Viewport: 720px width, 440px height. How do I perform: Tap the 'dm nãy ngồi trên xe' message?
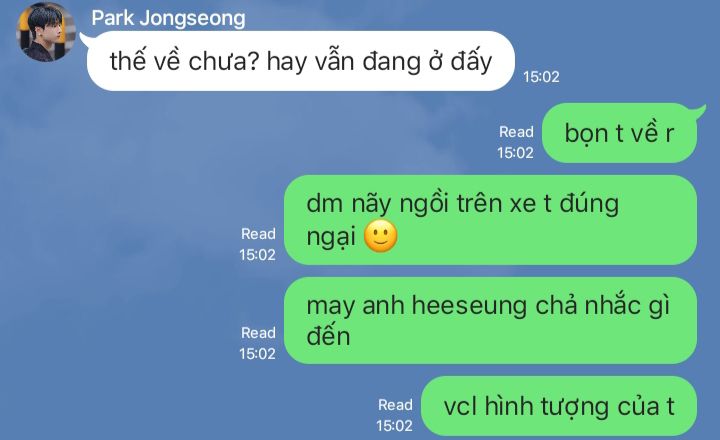[490, 220]
